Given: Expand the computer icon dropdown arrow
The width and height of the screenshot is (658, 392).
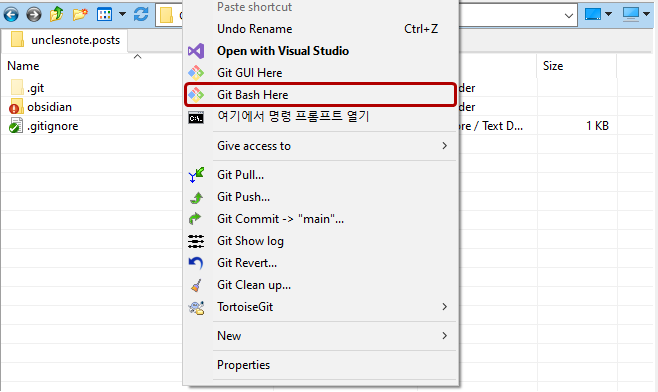Looking at the screenshot, I should coord(647,14).
